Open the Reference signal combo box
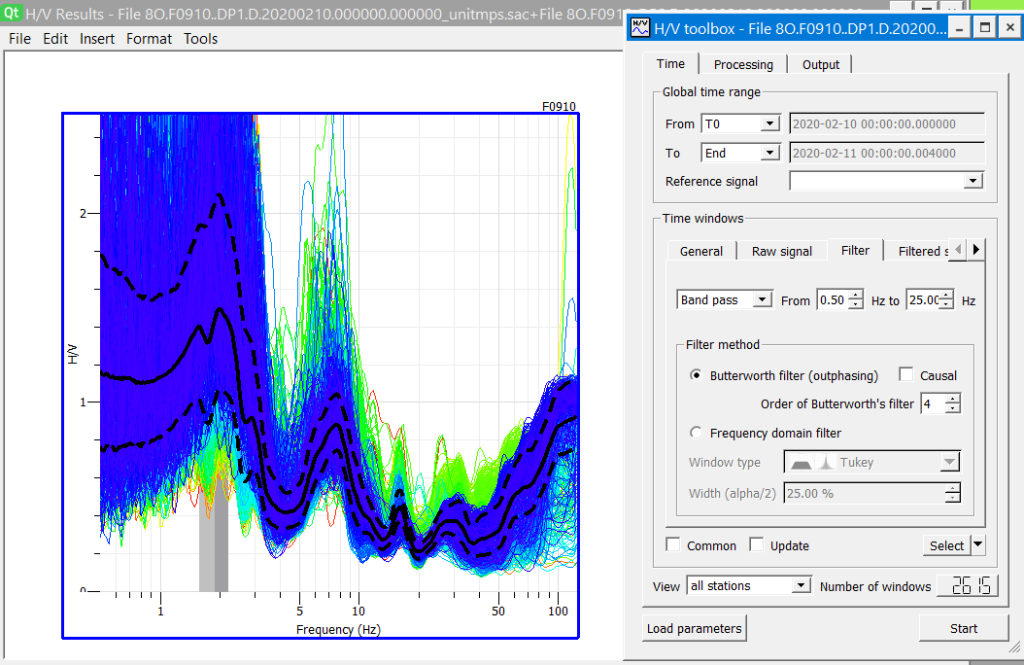 click(885, 181)
